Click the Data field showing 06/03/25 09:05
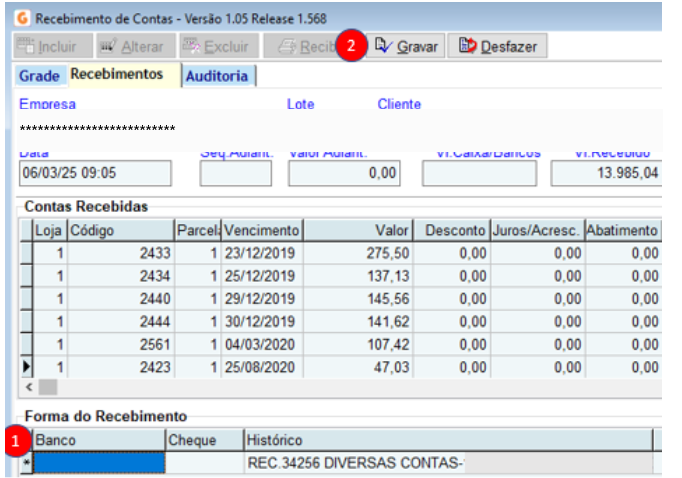Viewport: 682px width, 478px height. pos(95,173)
